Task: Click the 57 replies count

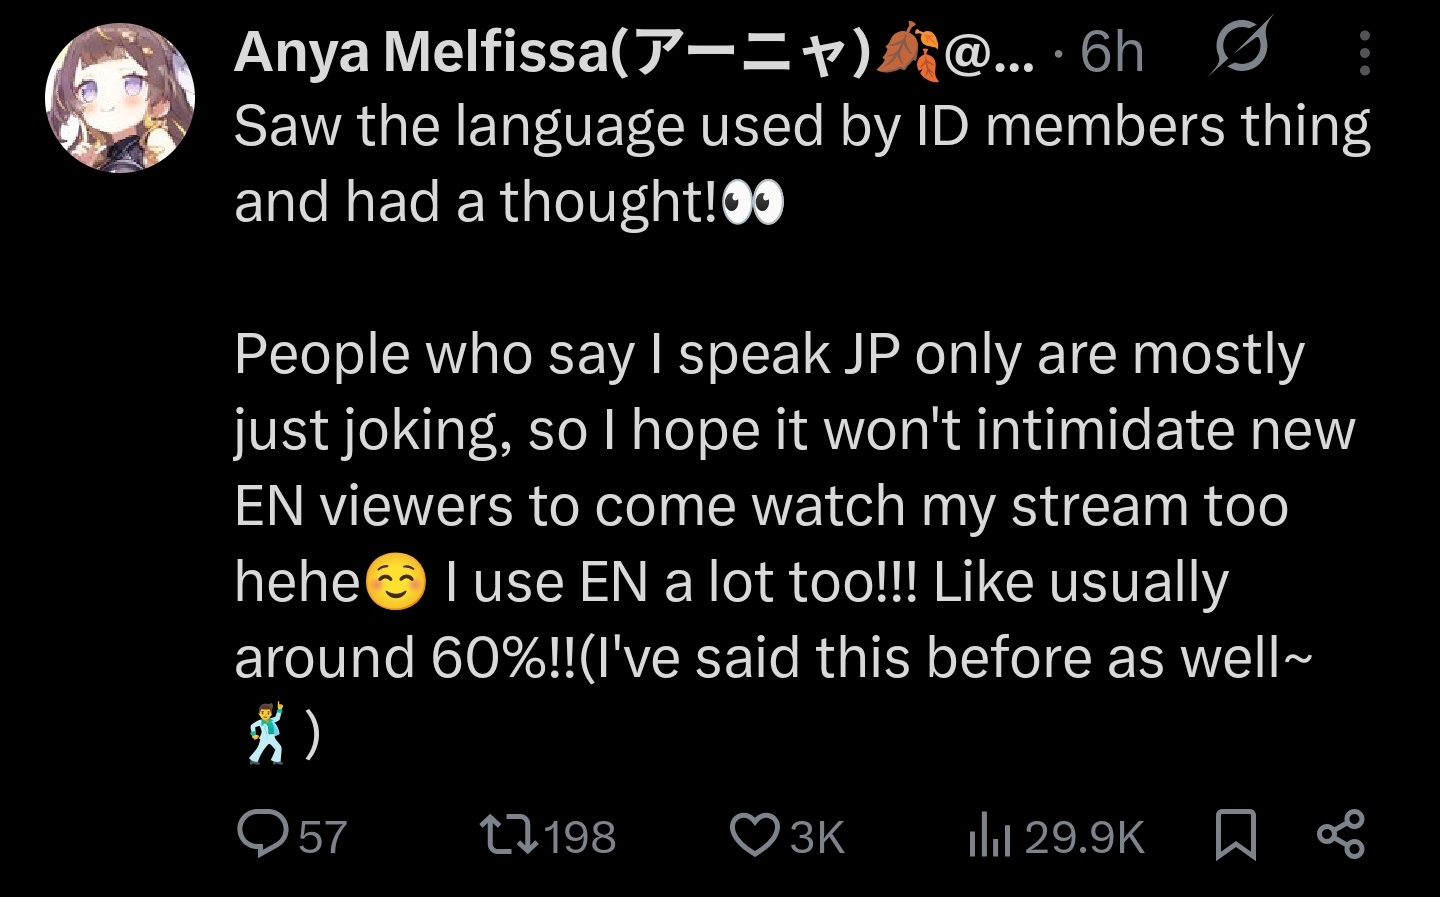Action: pos(322,837)
